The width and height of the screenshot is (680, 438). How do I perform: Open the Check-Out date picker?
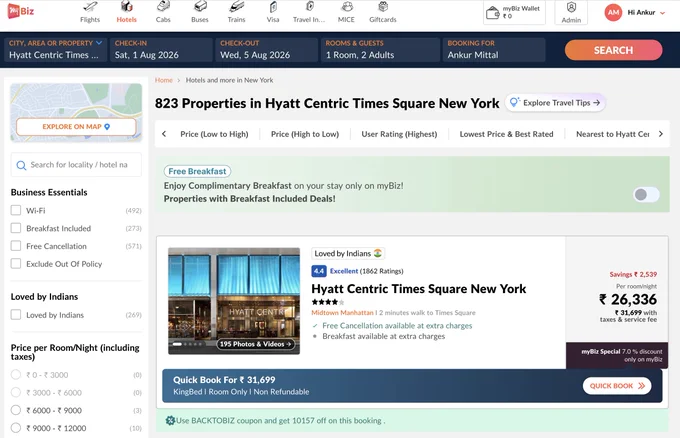(x=266, y=50)
